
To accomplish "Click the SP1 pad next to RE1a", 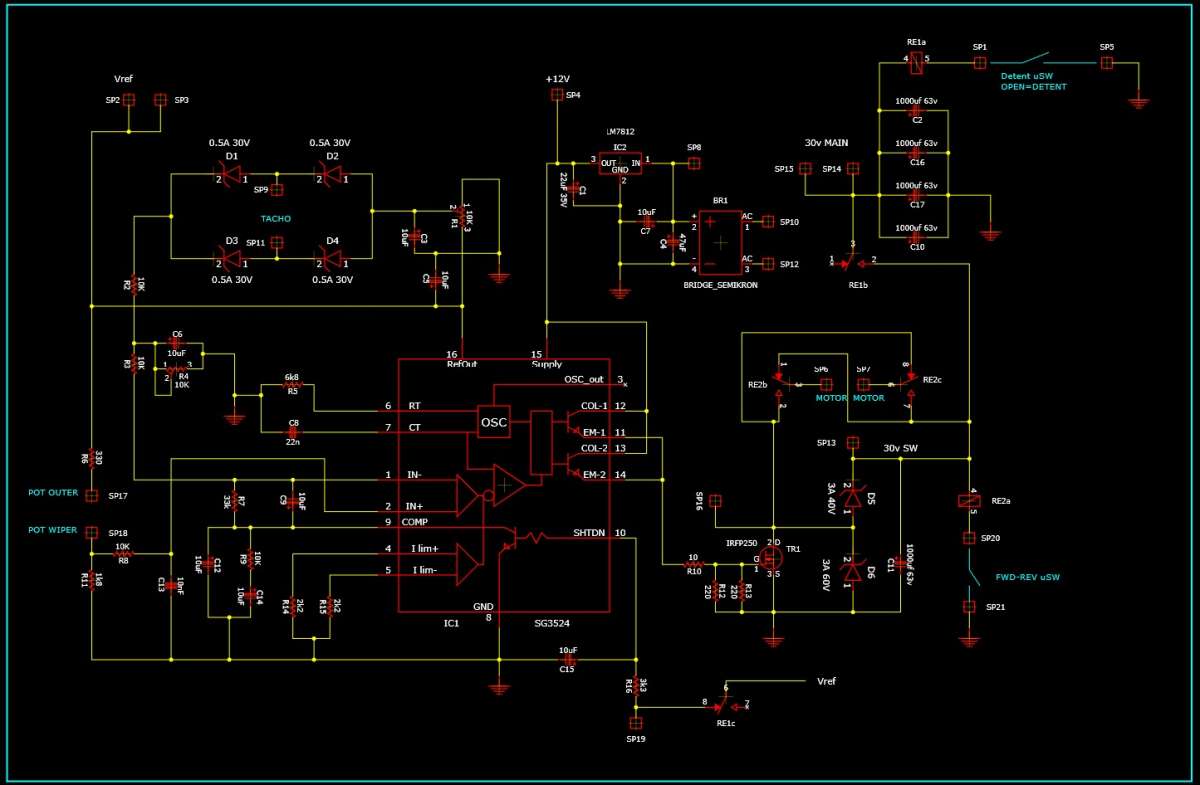I will 980,63.
